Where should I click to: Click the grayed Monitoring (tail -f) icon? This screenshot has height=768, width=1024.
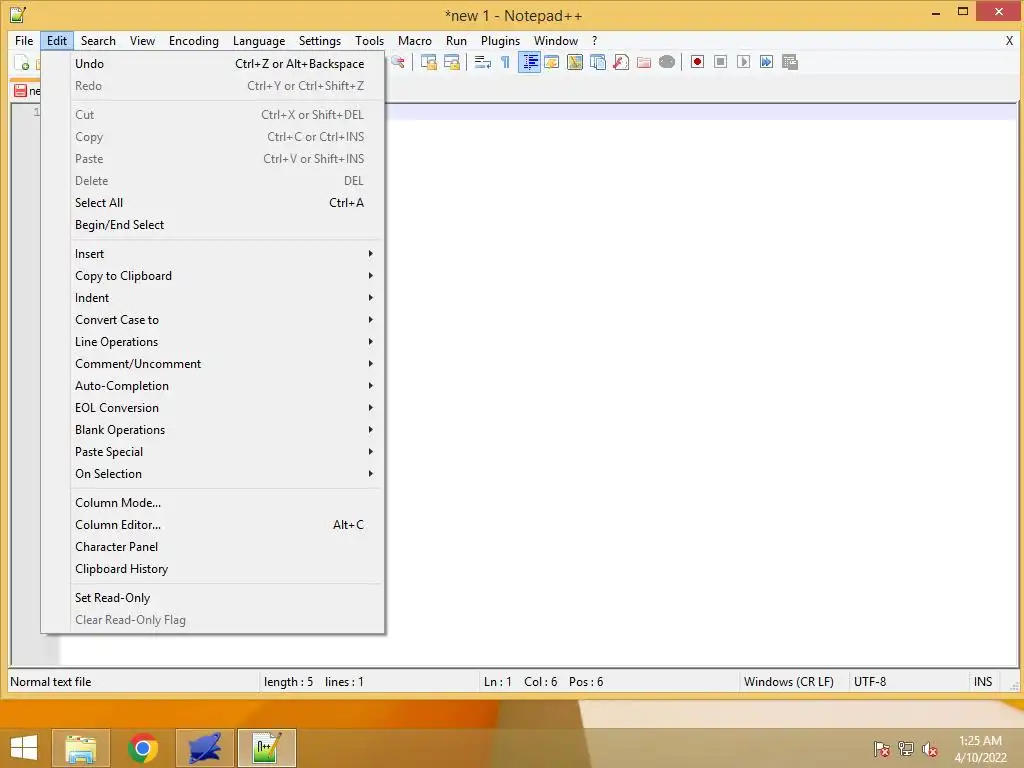pyautogui.click(x=667, y=62)
